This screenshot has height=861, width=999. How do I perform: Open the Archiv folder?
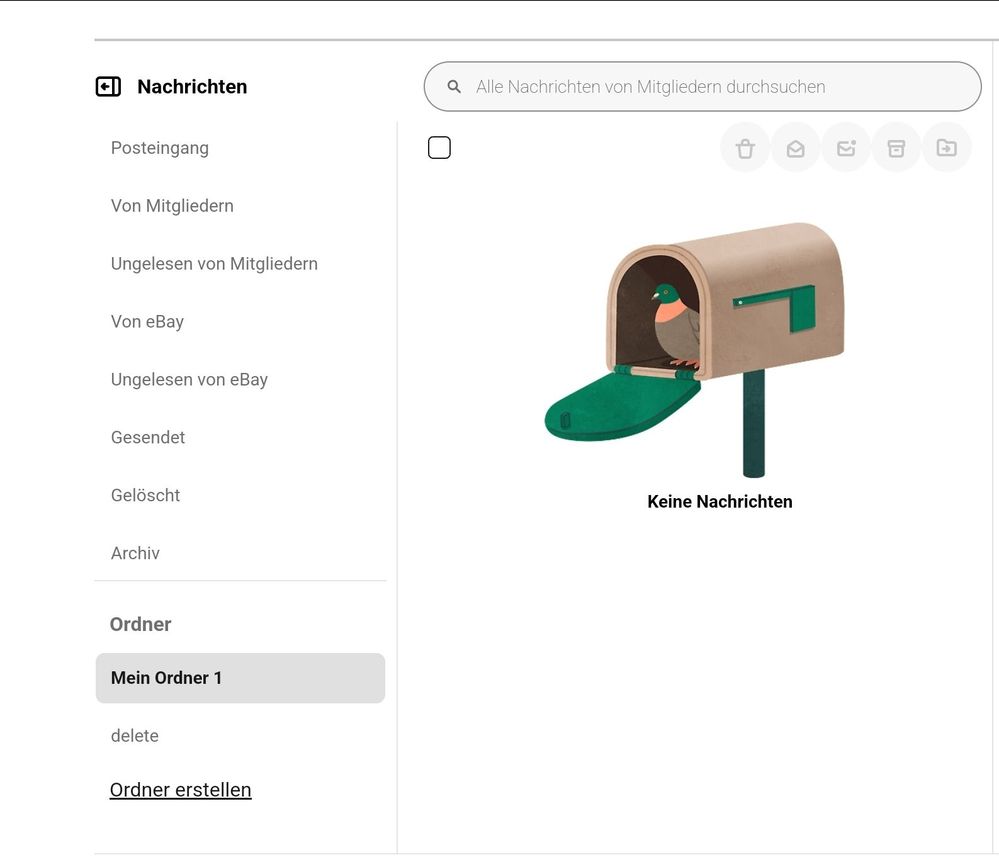135,554
